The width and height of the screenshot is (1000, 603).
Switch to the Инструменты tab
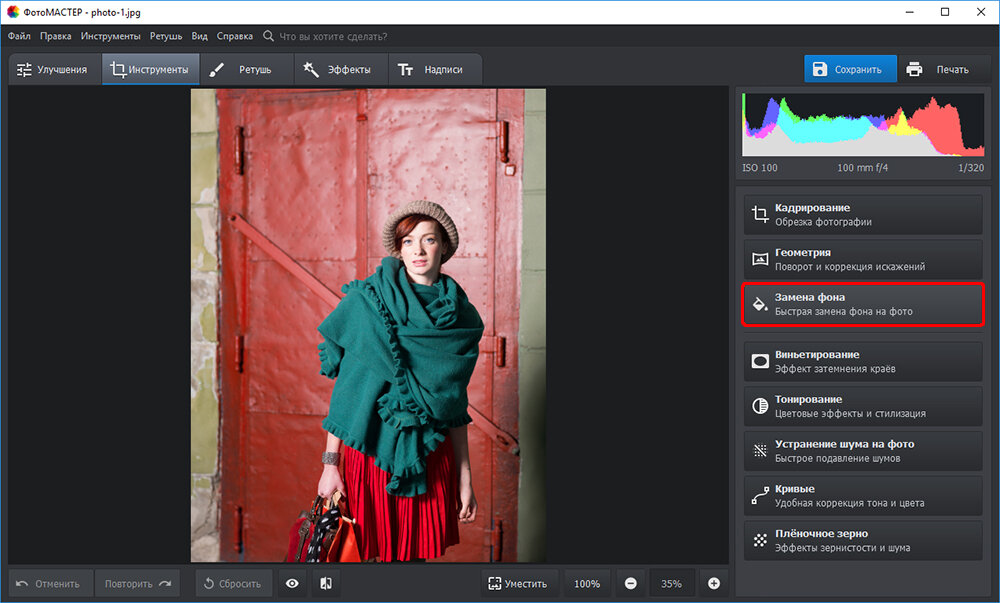[x=151, y=69]
